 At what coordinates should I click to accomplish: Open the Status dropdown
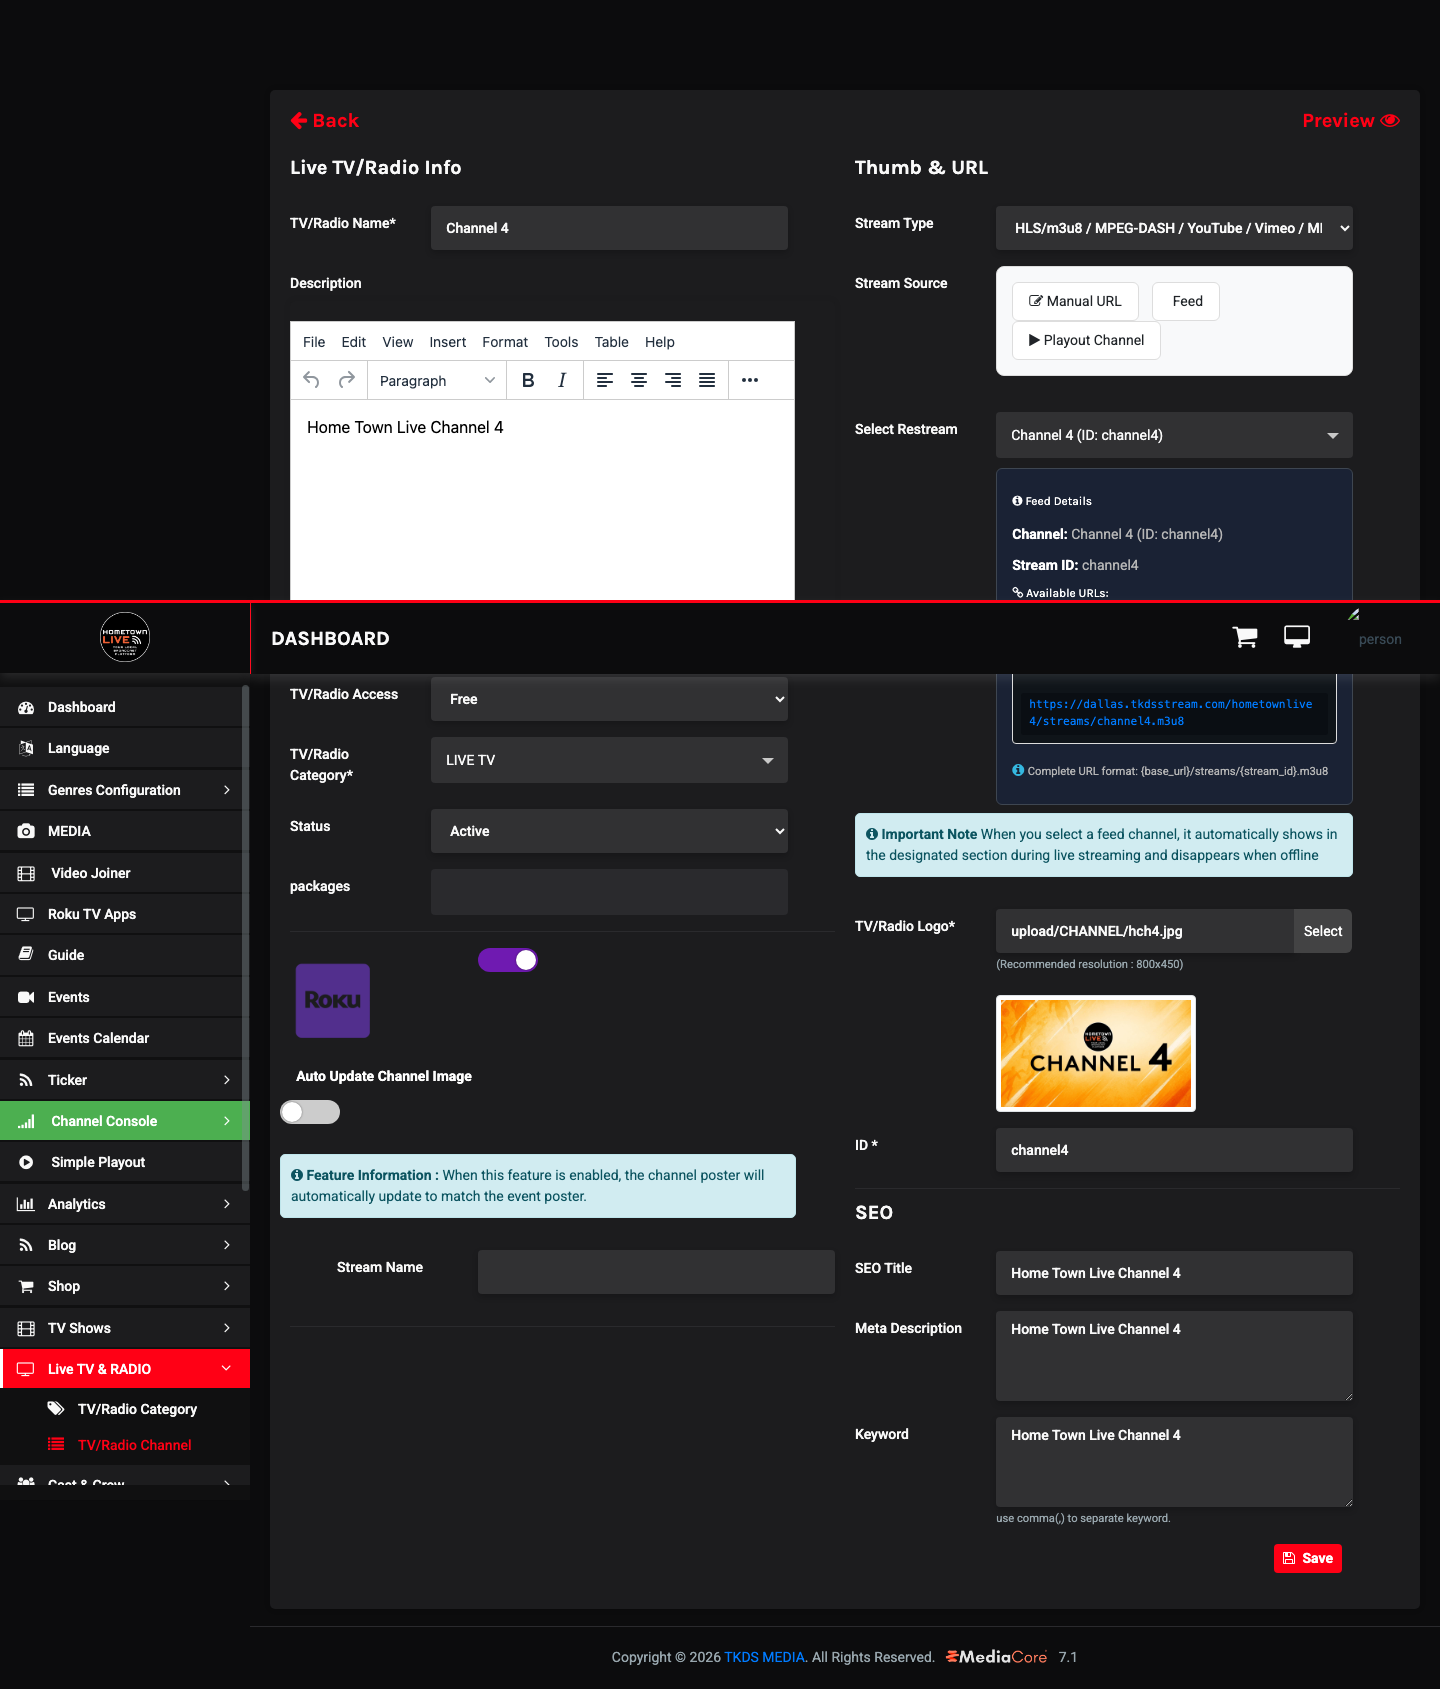(x=609, y=831)
